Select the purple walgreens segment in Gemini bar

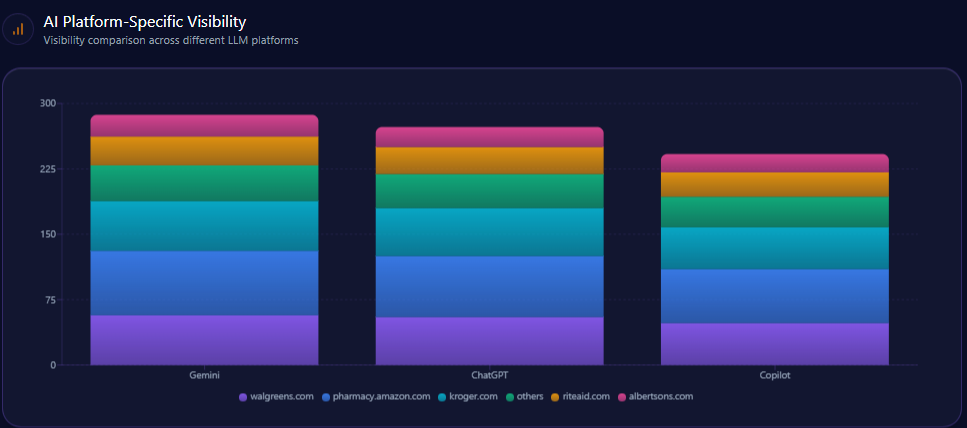[x=204, y=340]
